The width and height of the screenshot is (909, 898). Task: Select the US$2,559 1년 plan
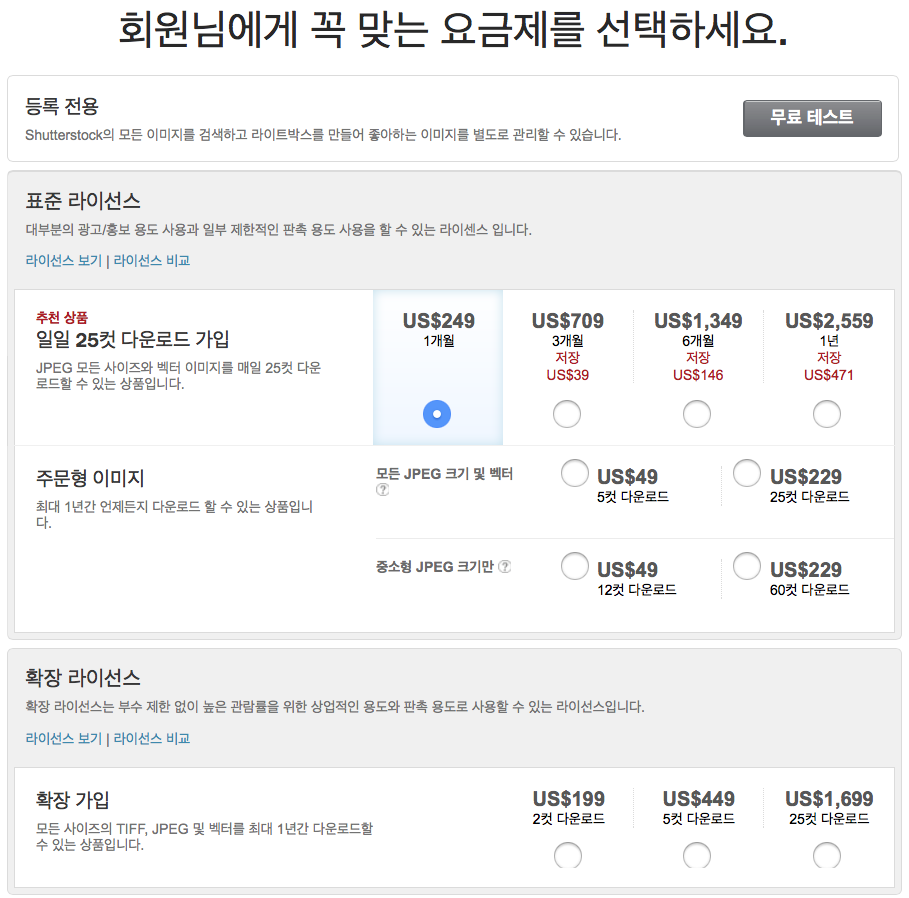[x=827, y=413]
